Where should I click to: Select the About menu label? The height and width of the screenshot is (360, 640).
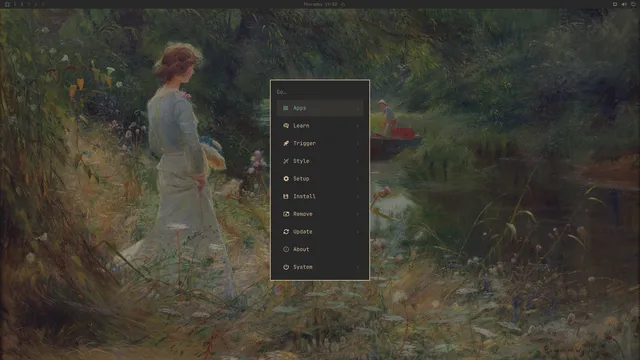click(x=301, y=249)
